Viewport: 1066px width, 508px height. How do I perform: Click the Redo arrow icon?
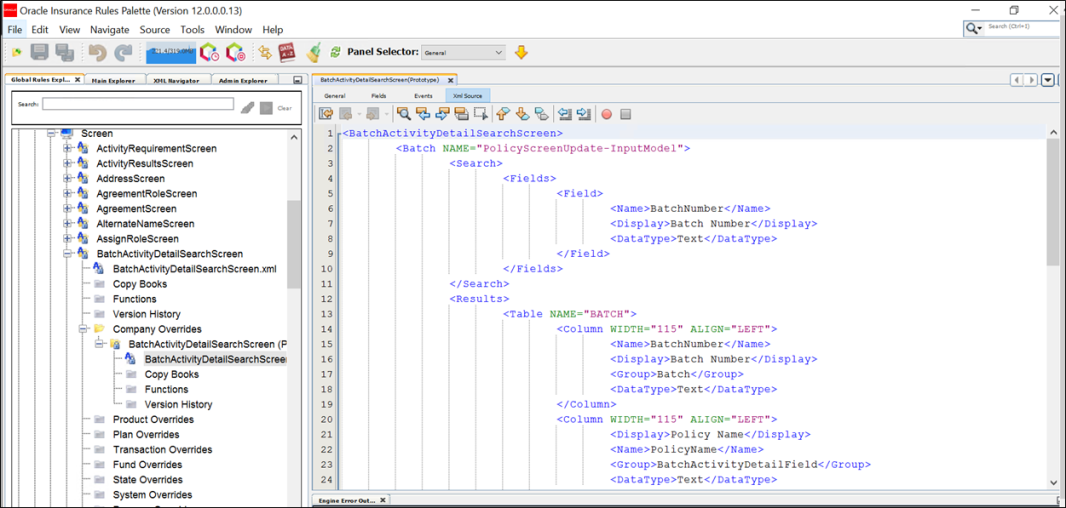click(x=123, y=52)
